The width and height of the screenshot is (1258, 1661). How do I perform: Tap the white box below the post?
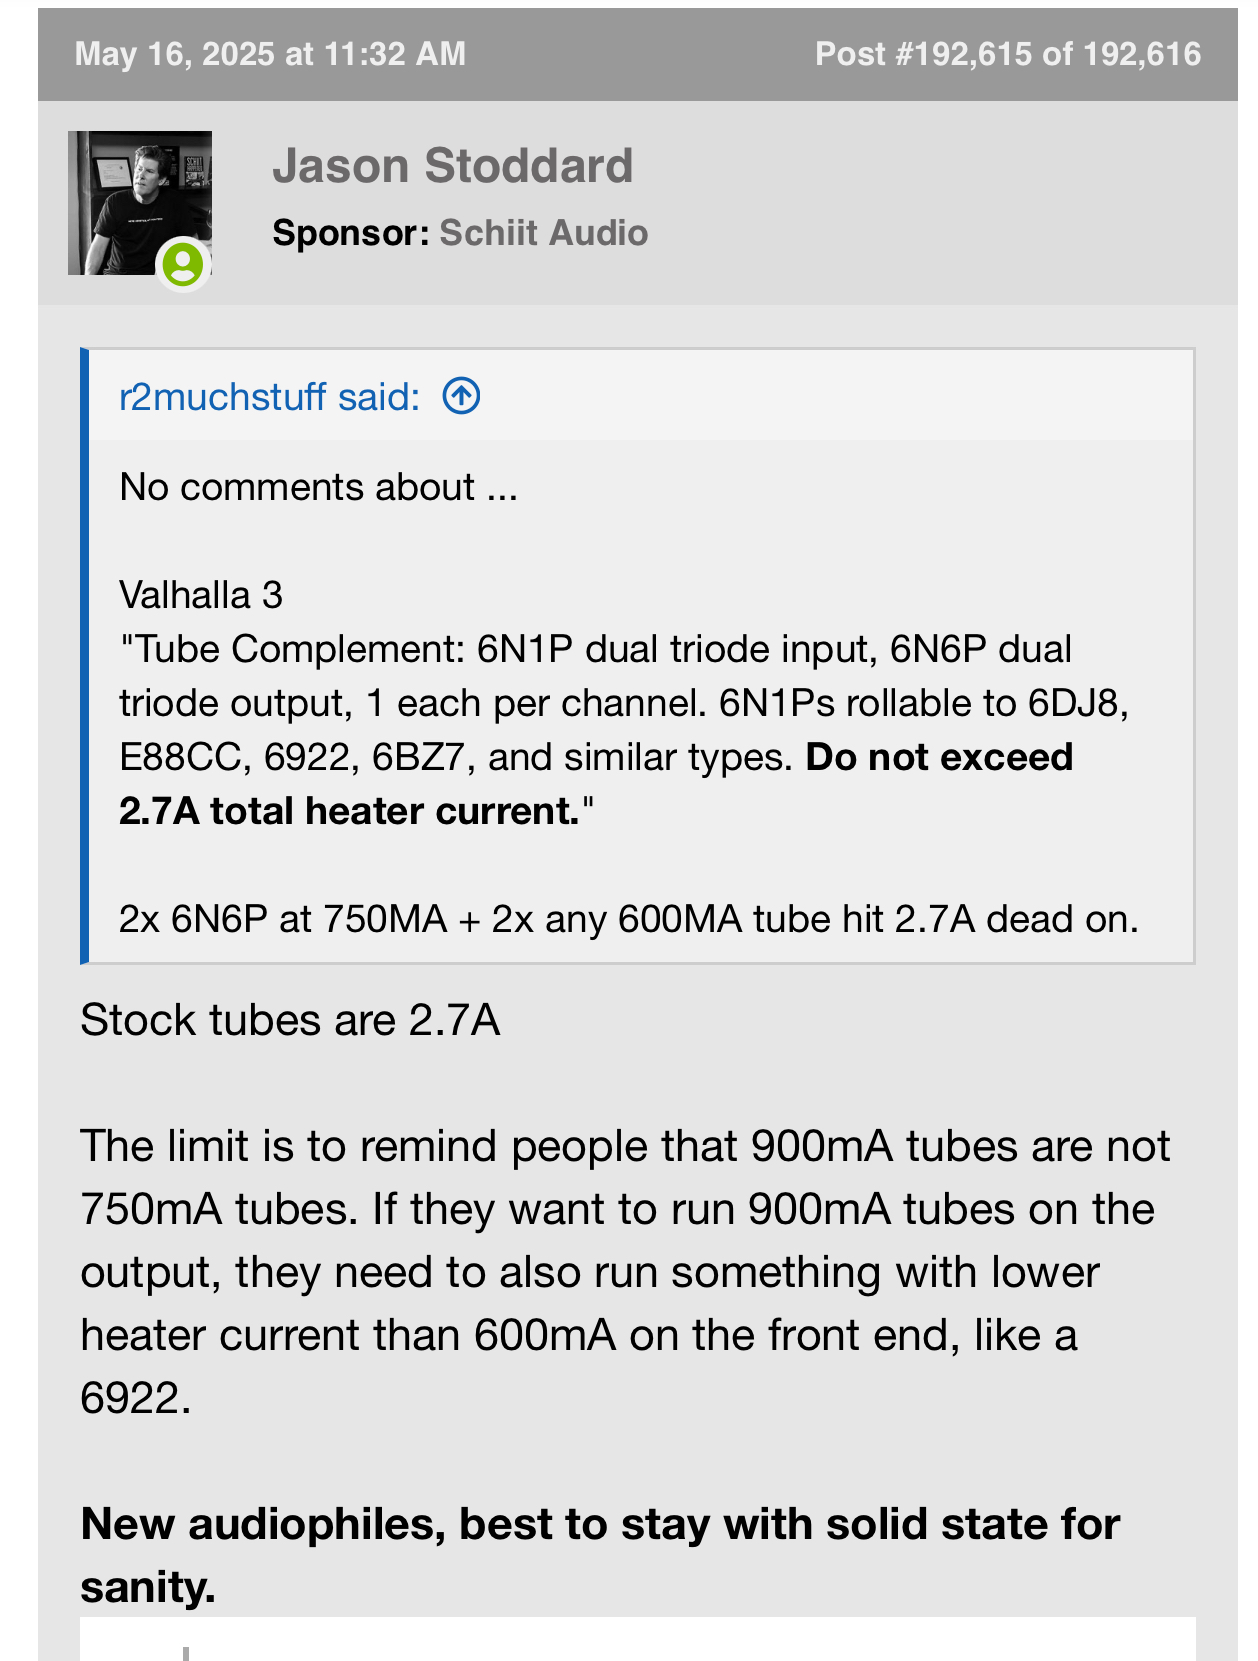(x=638, y=1639)
